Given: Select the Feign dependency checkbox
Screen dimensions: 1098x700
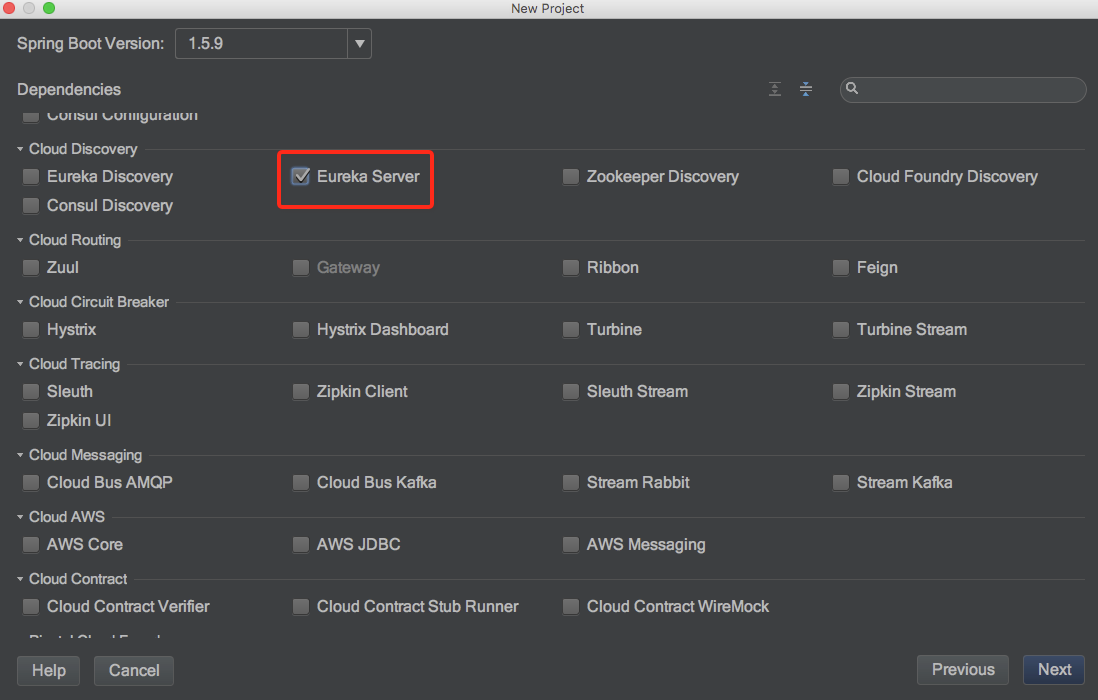Looking at the screenshot, I should 841,267.
